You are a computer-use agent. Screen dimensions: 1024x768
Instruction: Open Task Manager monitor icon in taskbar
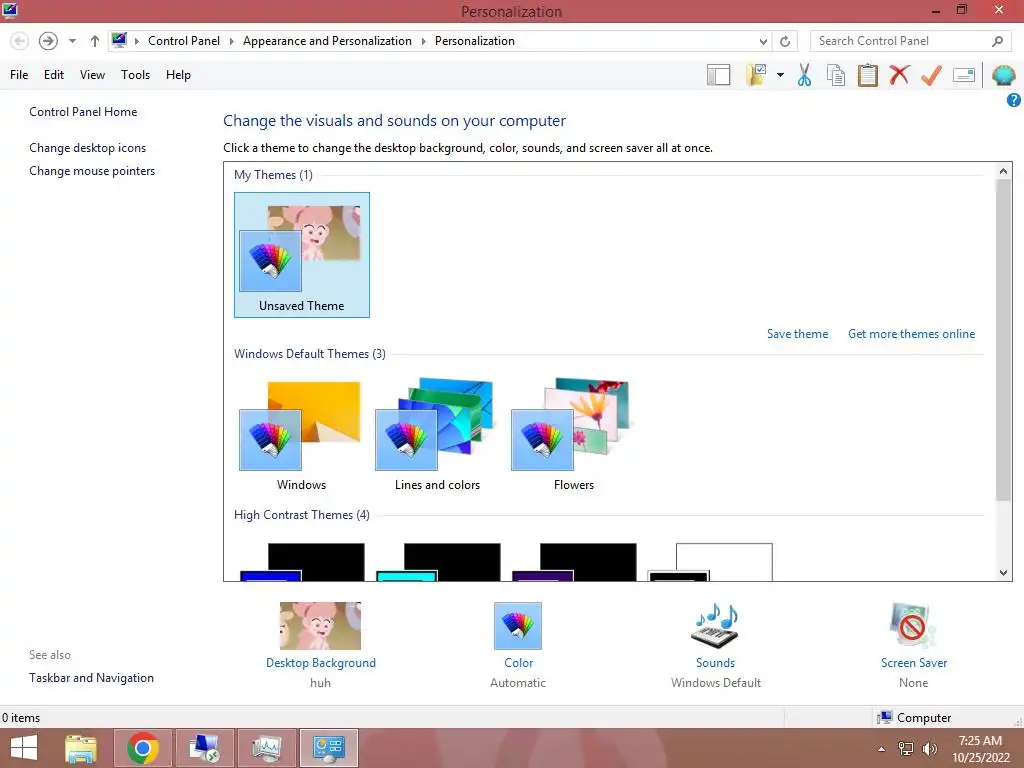266,748
